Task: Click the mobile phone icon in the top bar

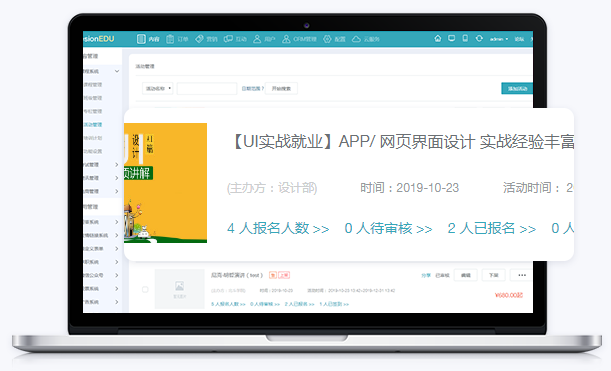Action: [465, 39]
